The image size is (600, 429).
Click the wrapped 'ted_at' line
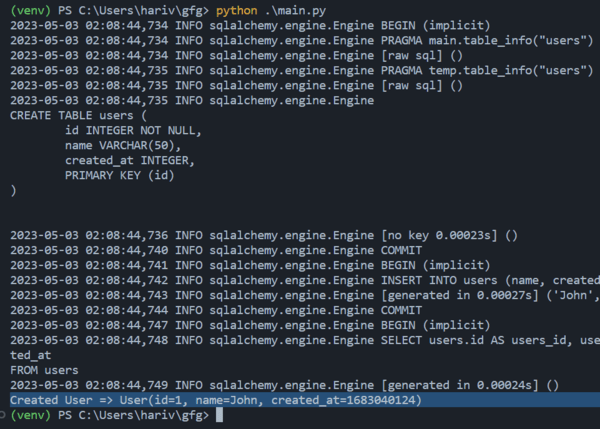[x=31, y=356]
